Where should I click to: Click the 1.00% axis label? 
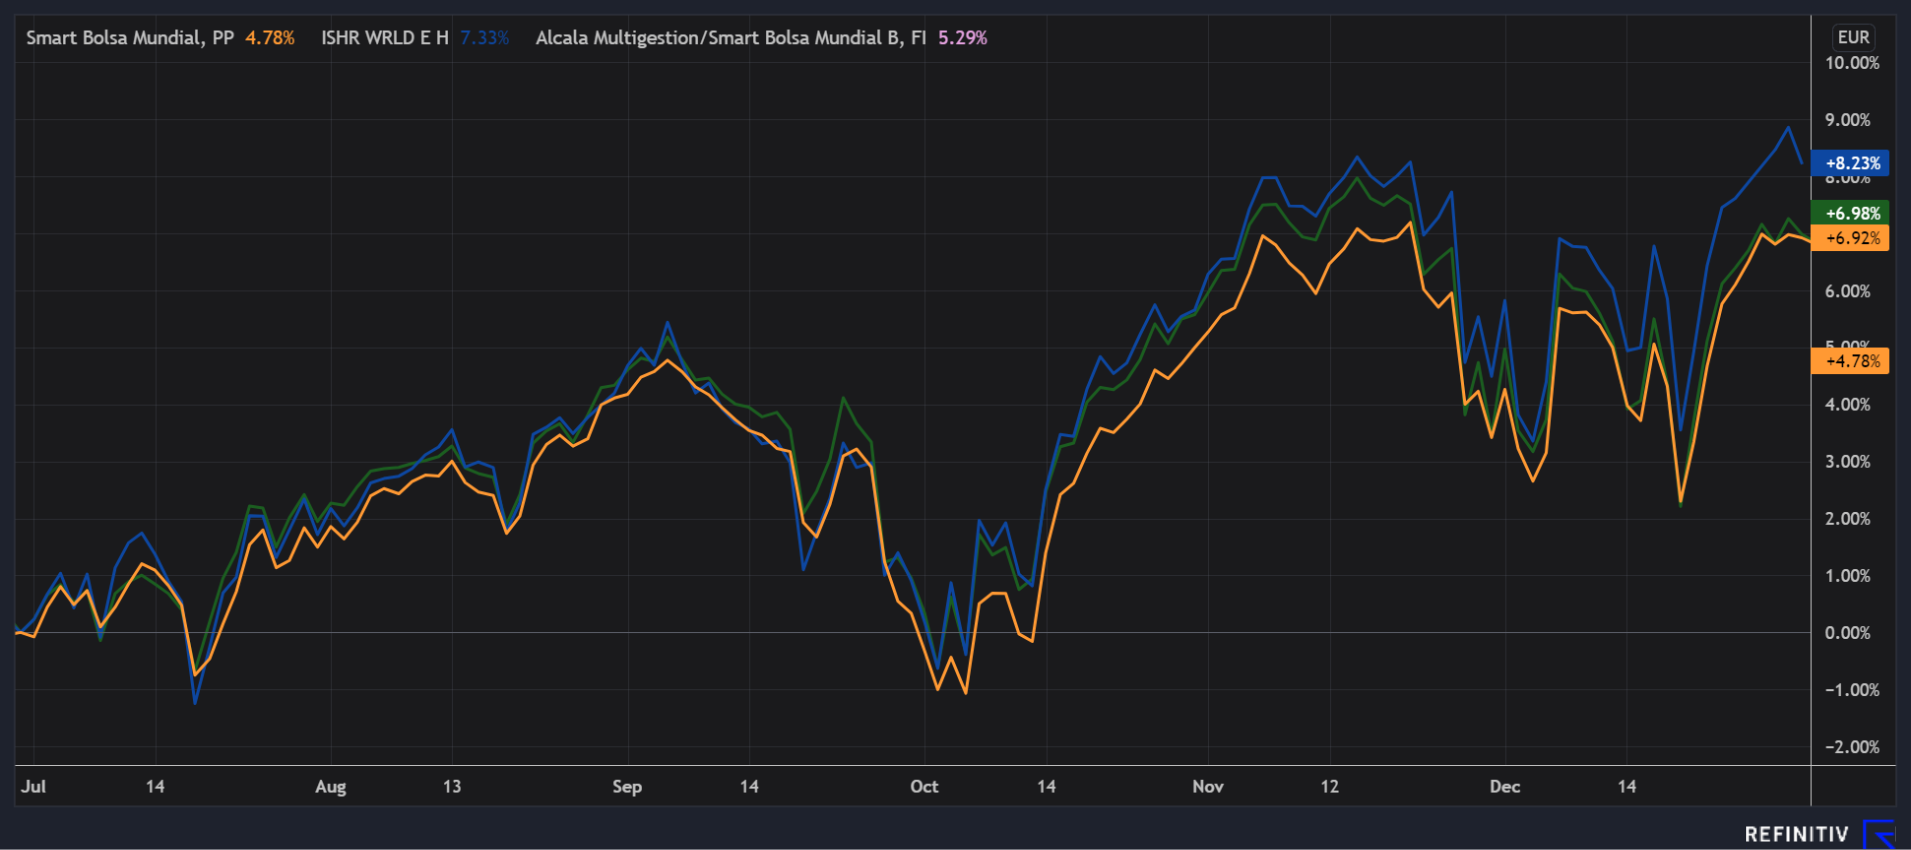tap(1848, 576)
